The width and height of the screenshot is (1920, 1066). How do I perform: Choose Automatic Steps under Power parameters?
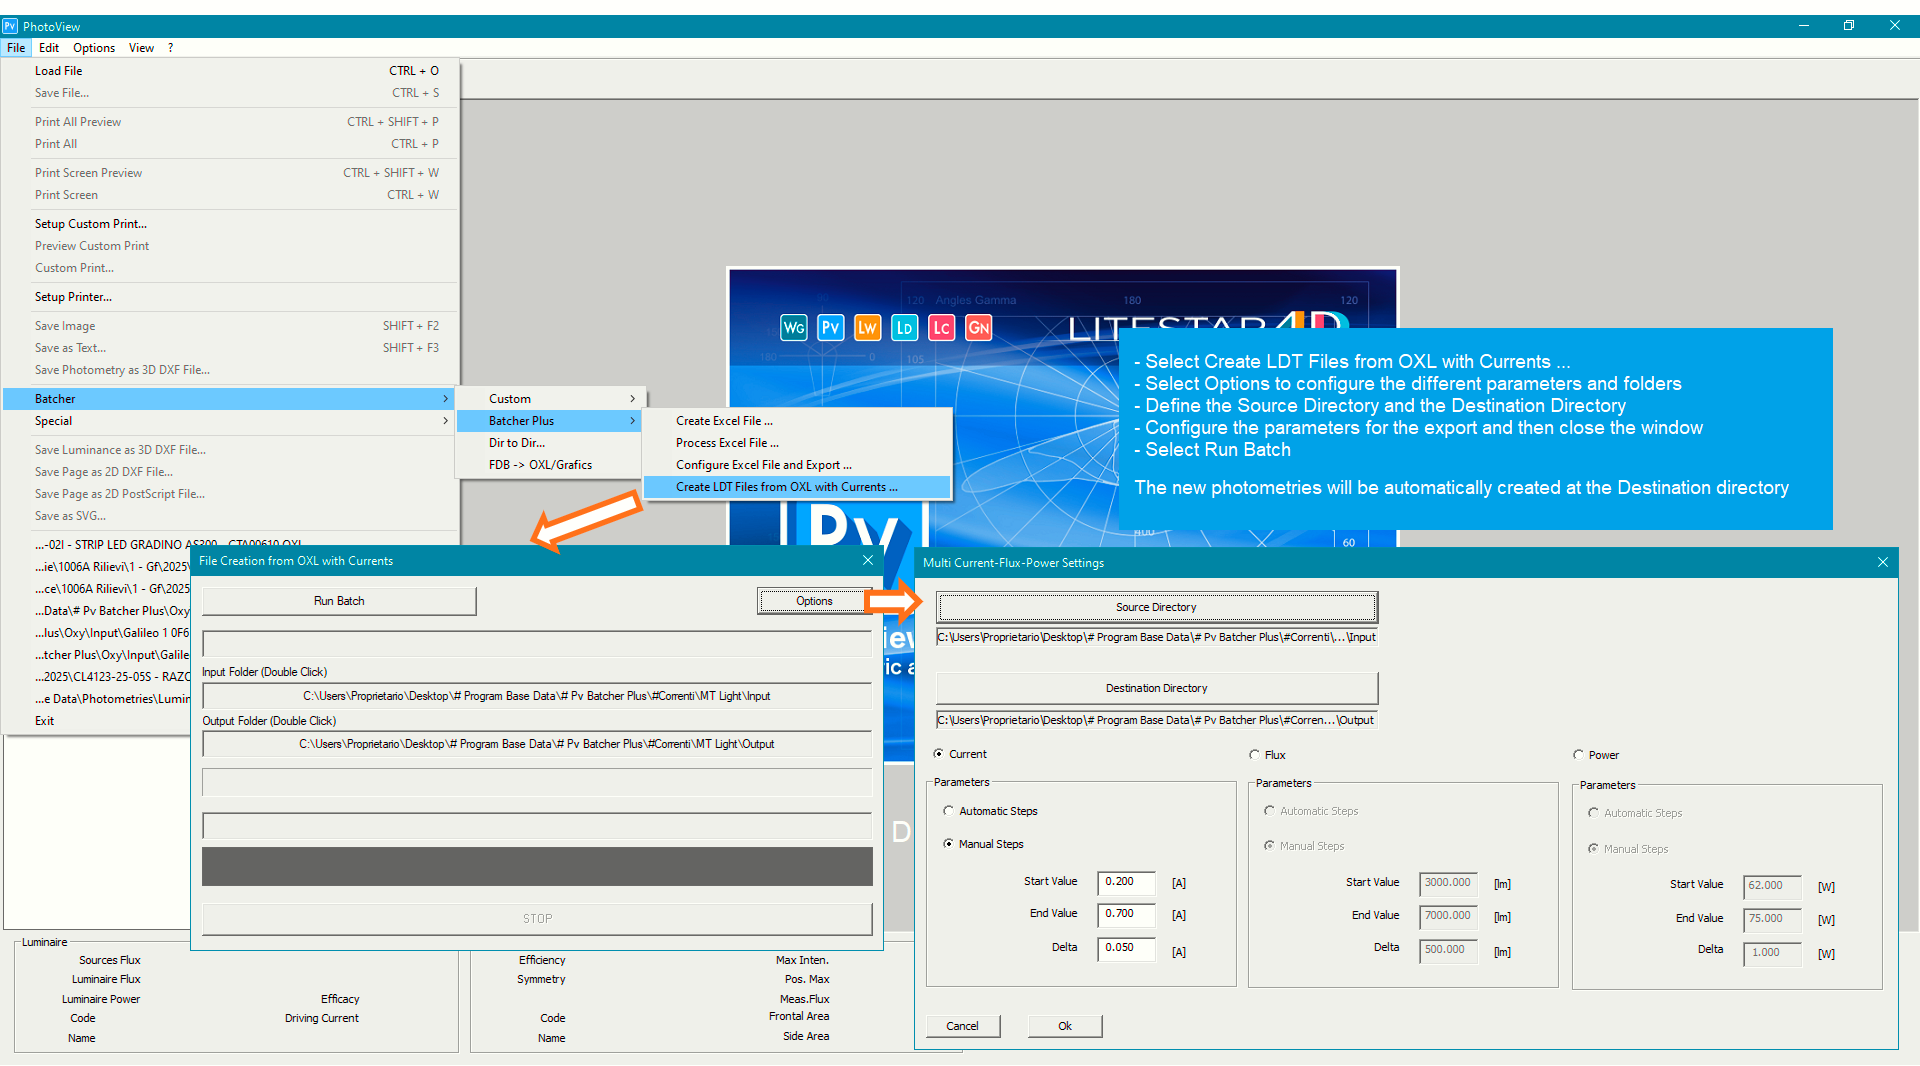[1593, 813]
